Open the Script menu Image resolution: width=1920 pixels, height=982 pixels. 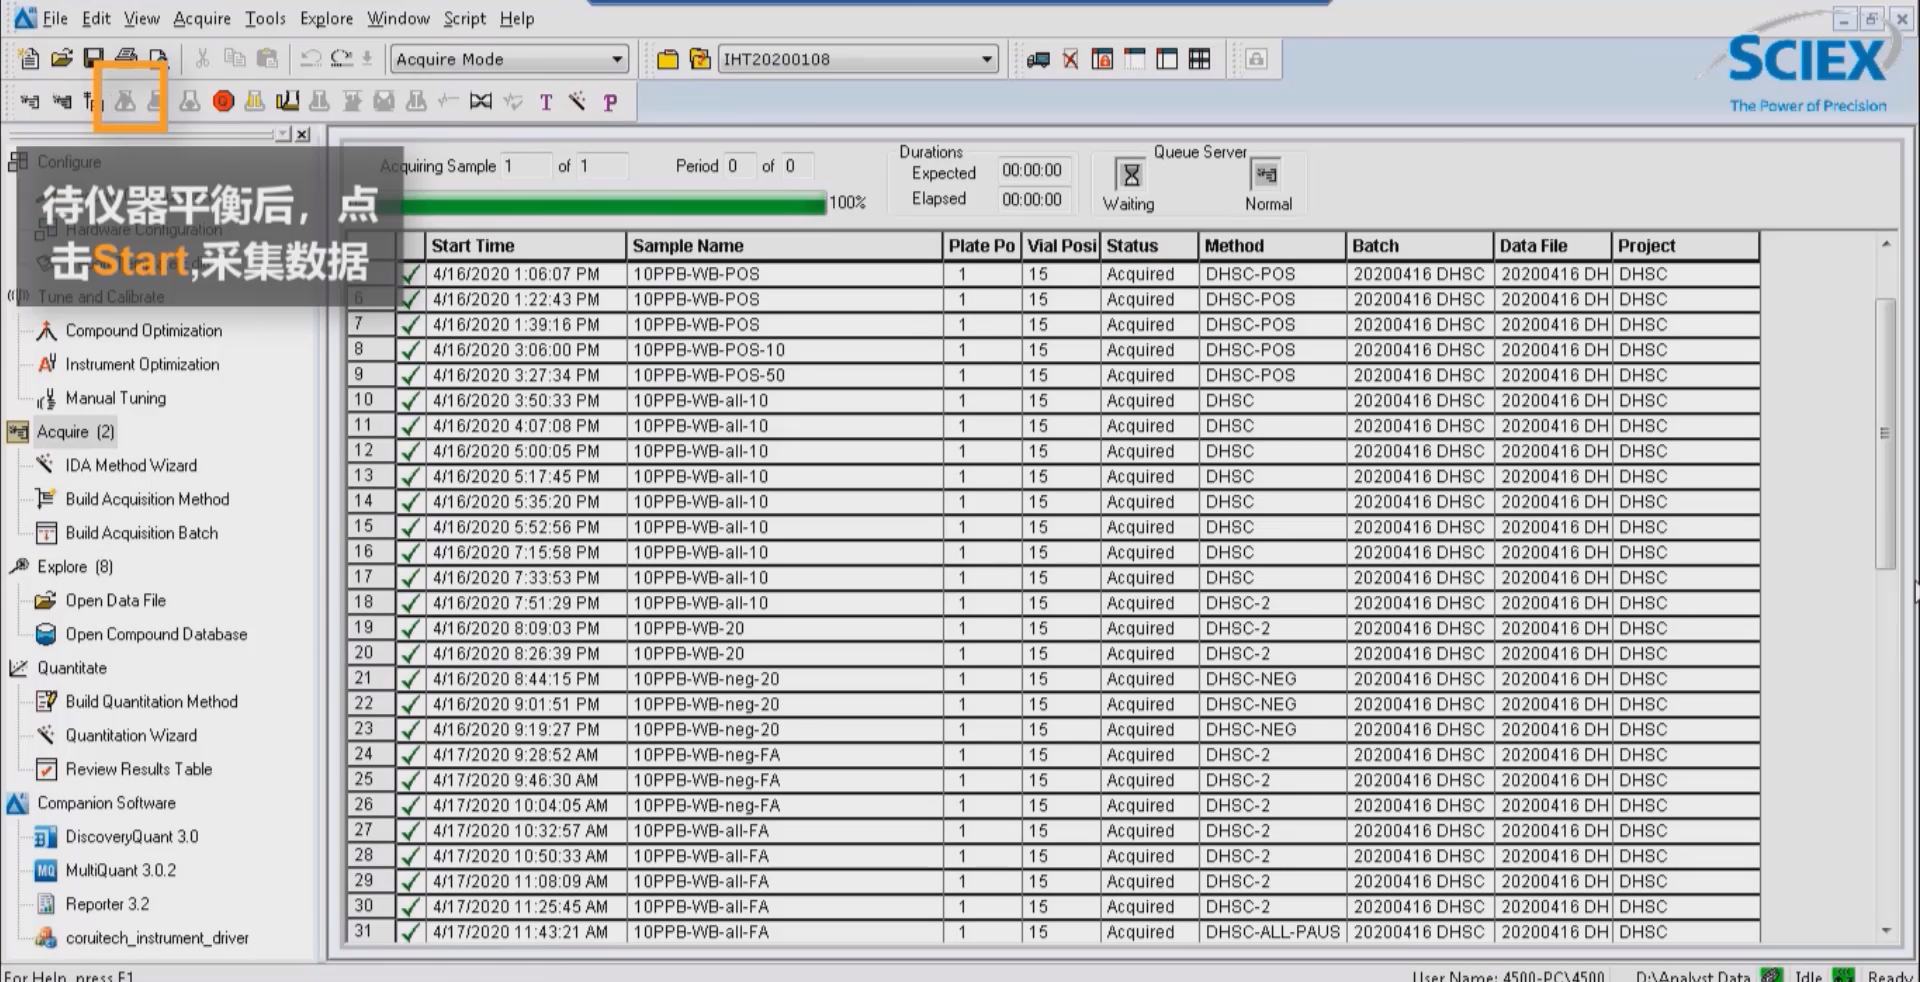(464, 18)
